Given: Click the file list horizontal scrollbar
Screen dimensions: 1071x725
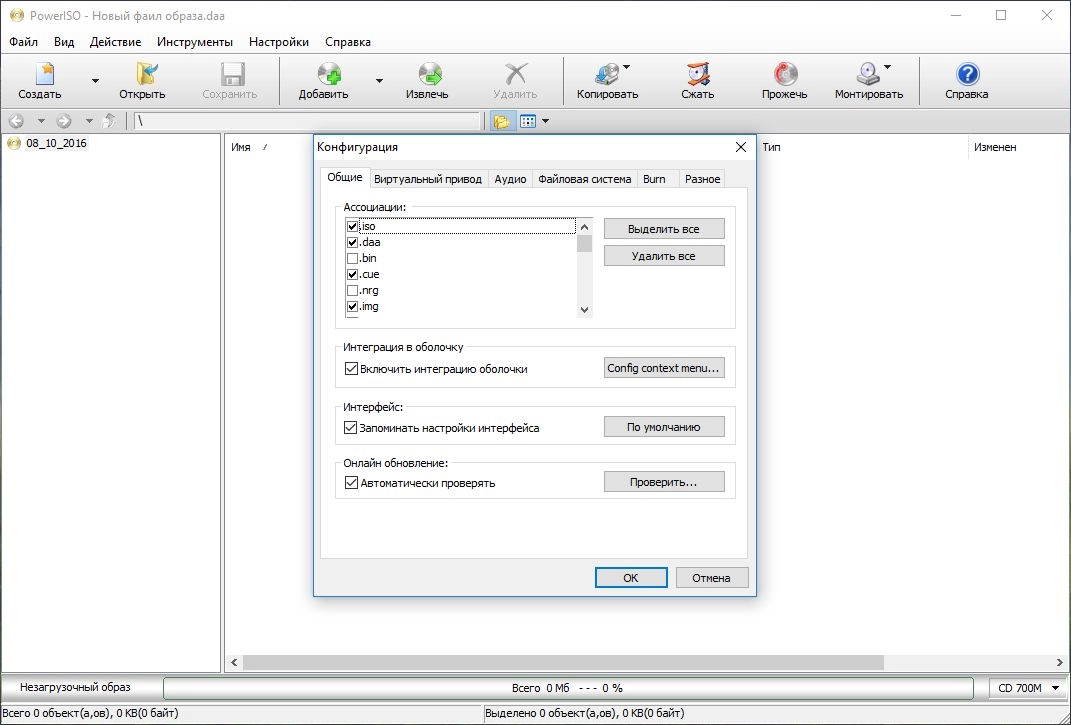Looking at the screenshot, I should [563, 662].
